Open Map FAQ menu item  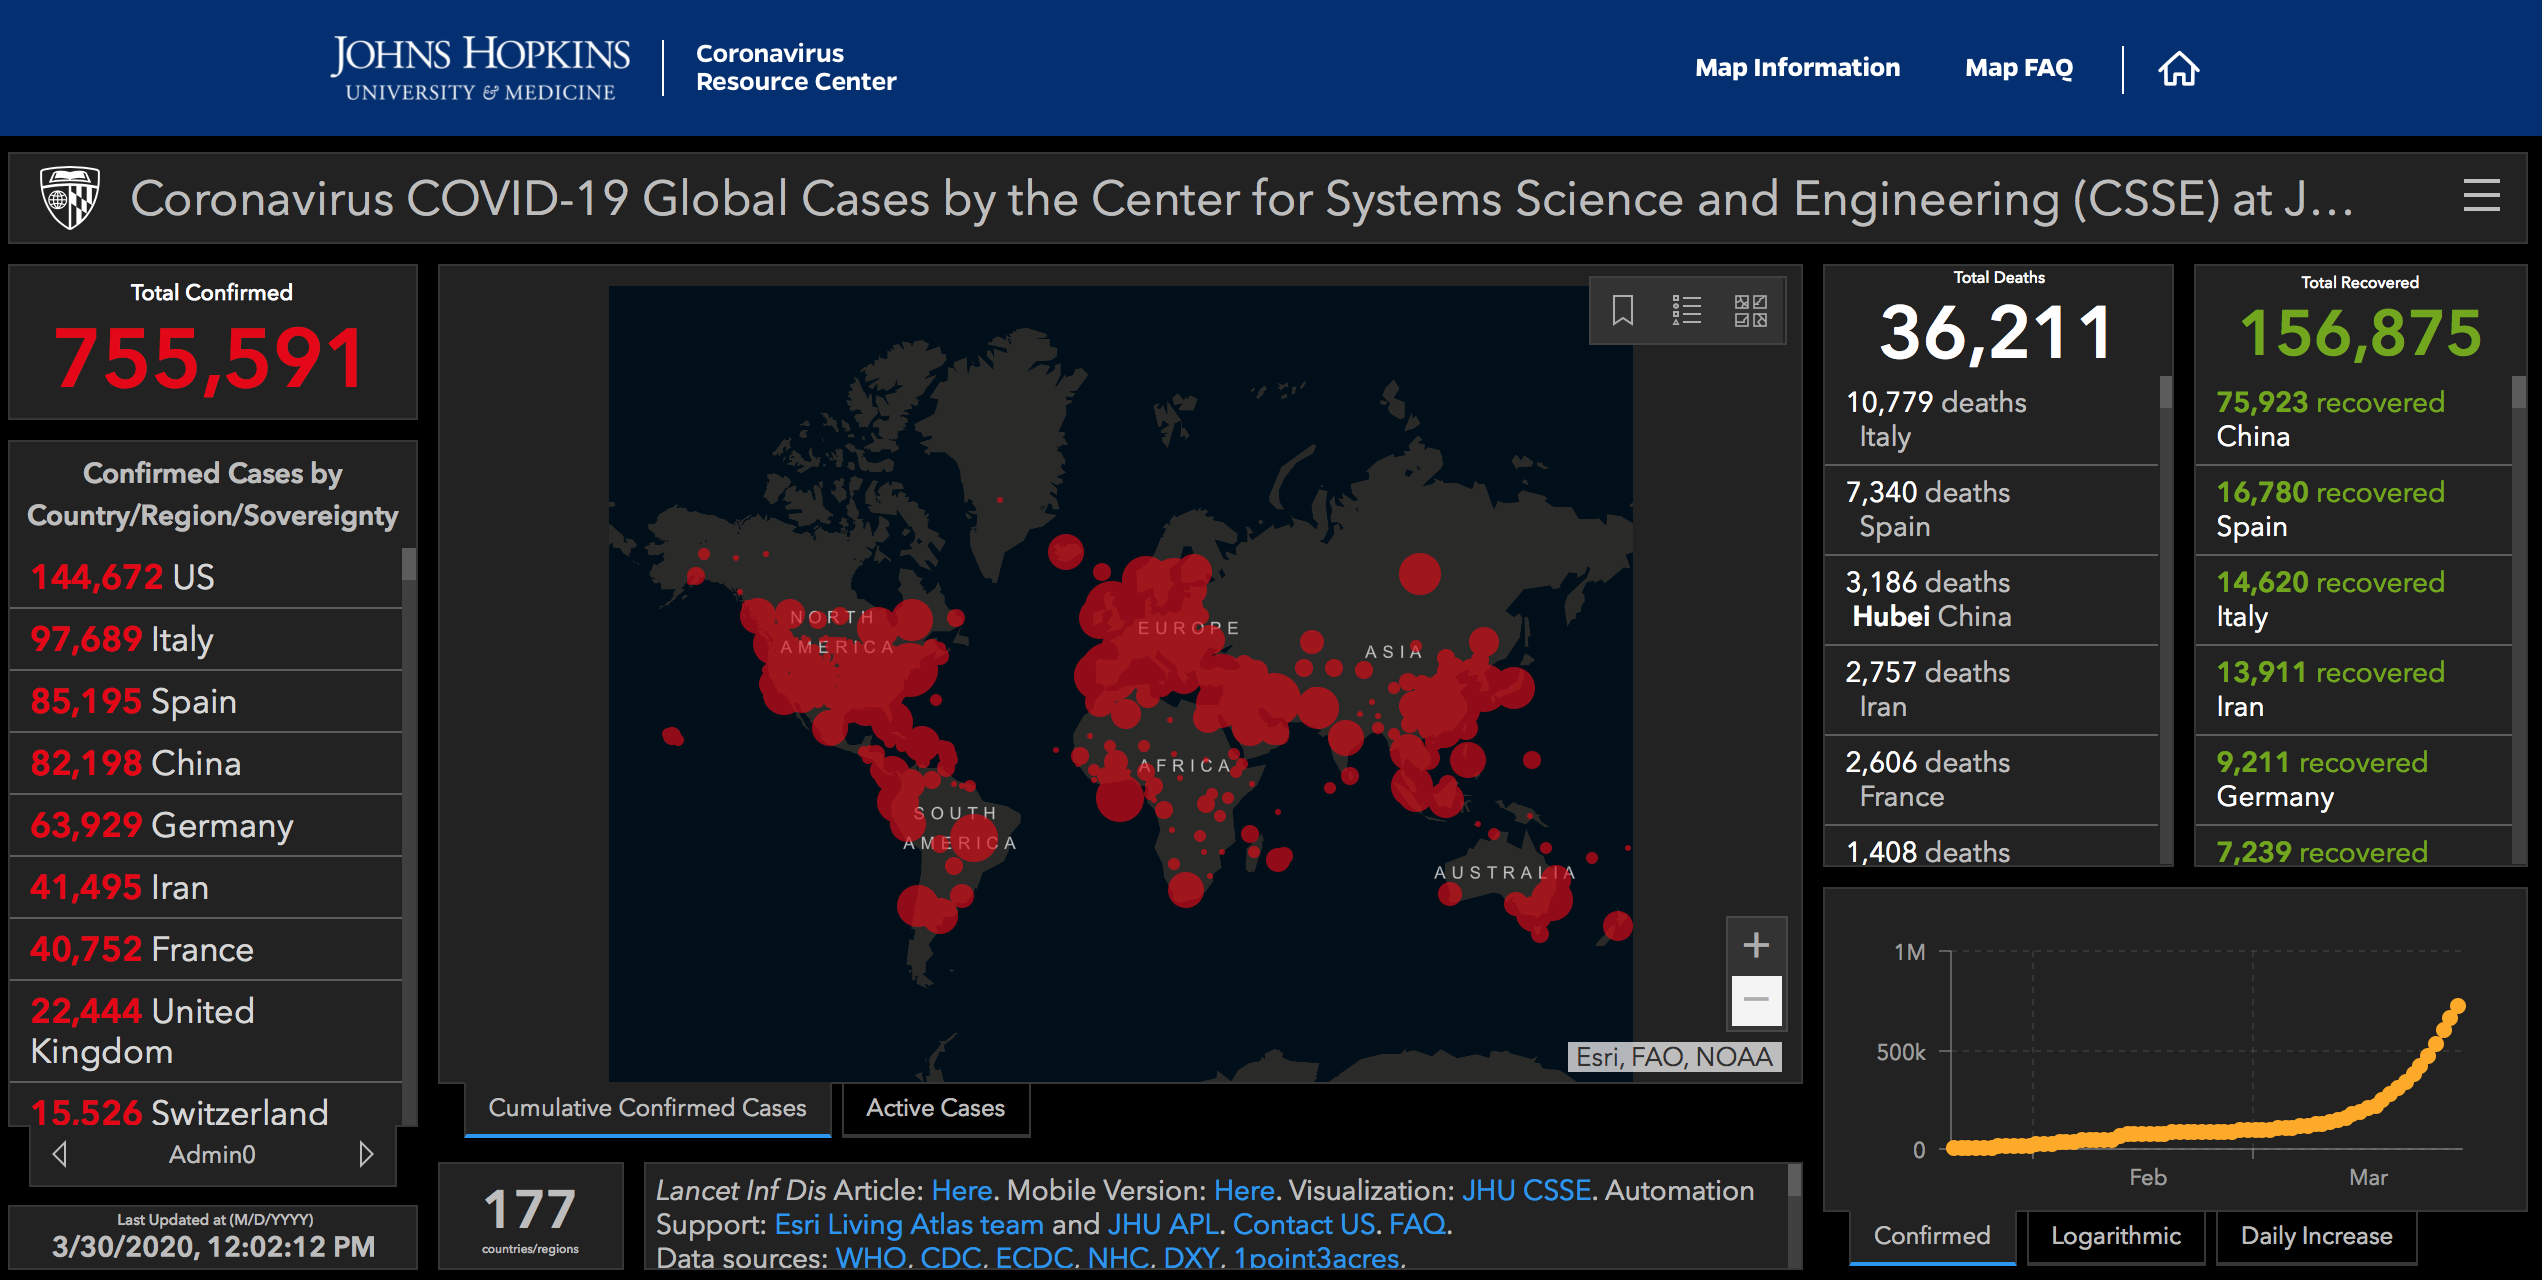click(2018, 68)
